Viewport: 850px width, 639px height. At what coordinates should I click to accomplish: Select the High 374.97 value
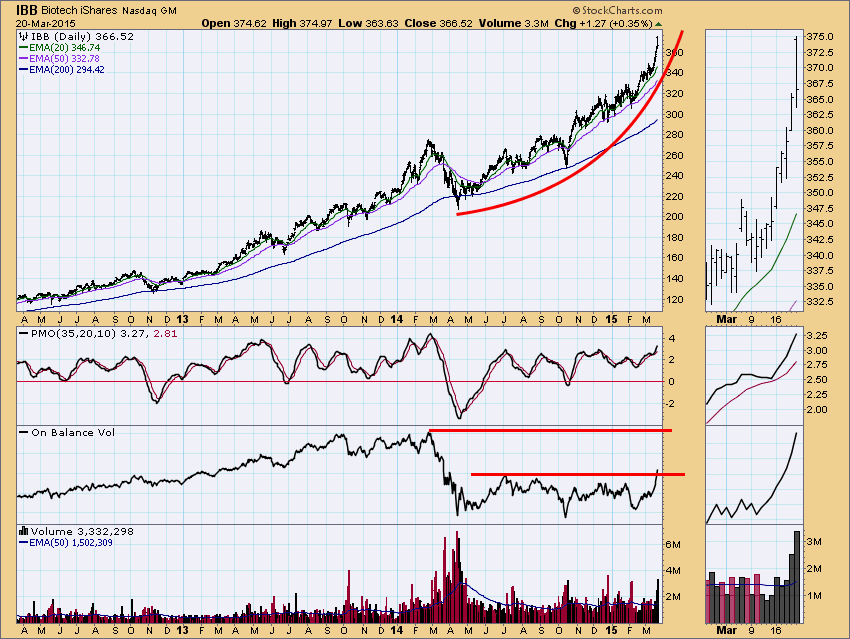(302, 23)
